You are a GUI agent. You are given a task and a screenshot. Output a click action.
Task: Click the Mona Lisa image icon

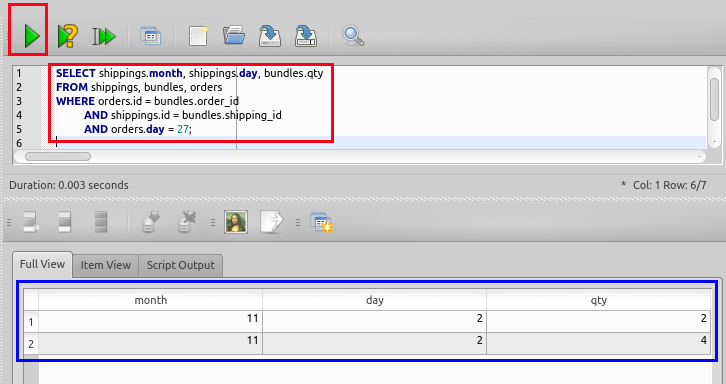[x=236, y=222]
